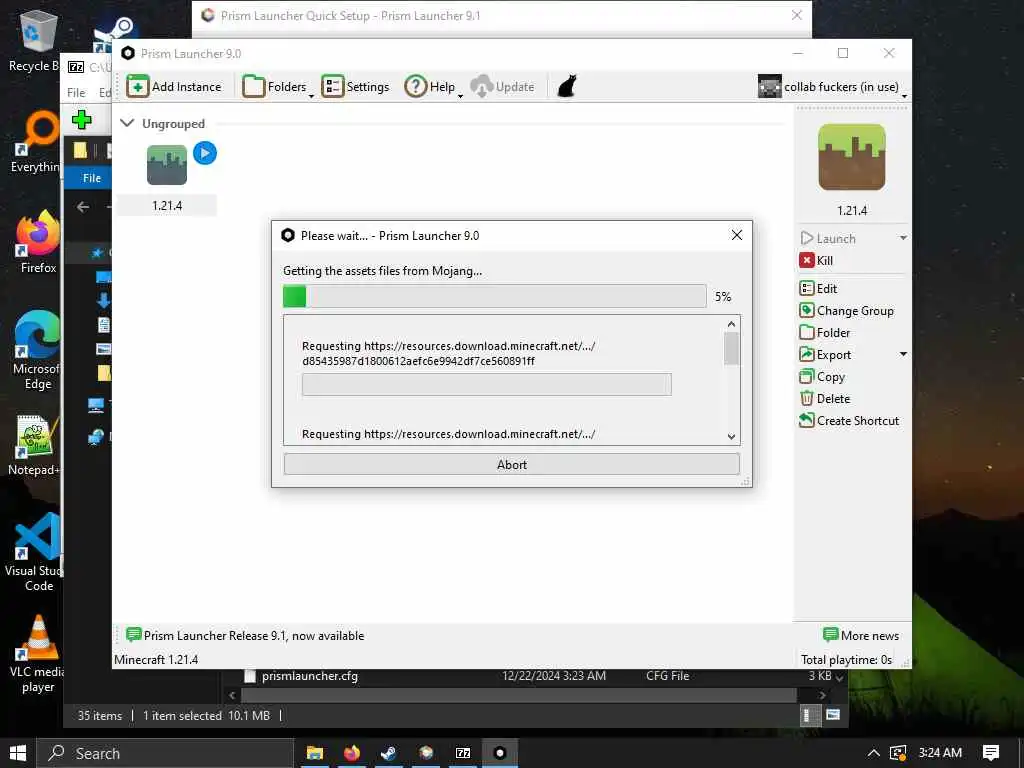Image resolution: width=1024 pixels, height=768 pixels.
Task: Click the greyed Update cloud button
Action: 502,87
